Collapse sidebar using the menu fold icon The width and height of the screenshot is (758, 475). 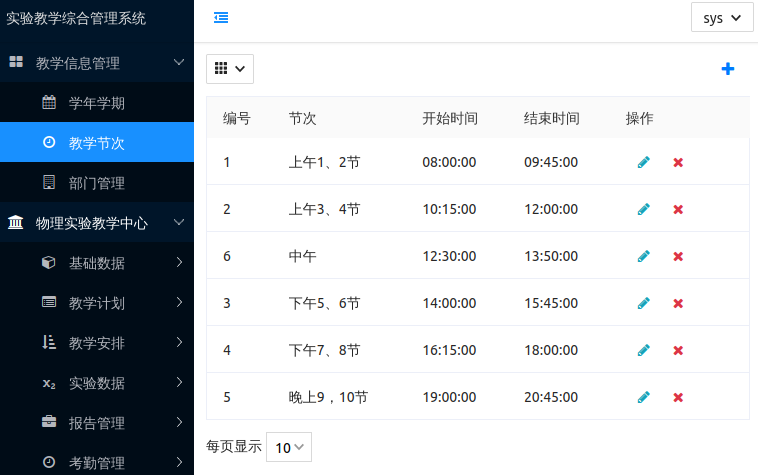click(221, 17)
